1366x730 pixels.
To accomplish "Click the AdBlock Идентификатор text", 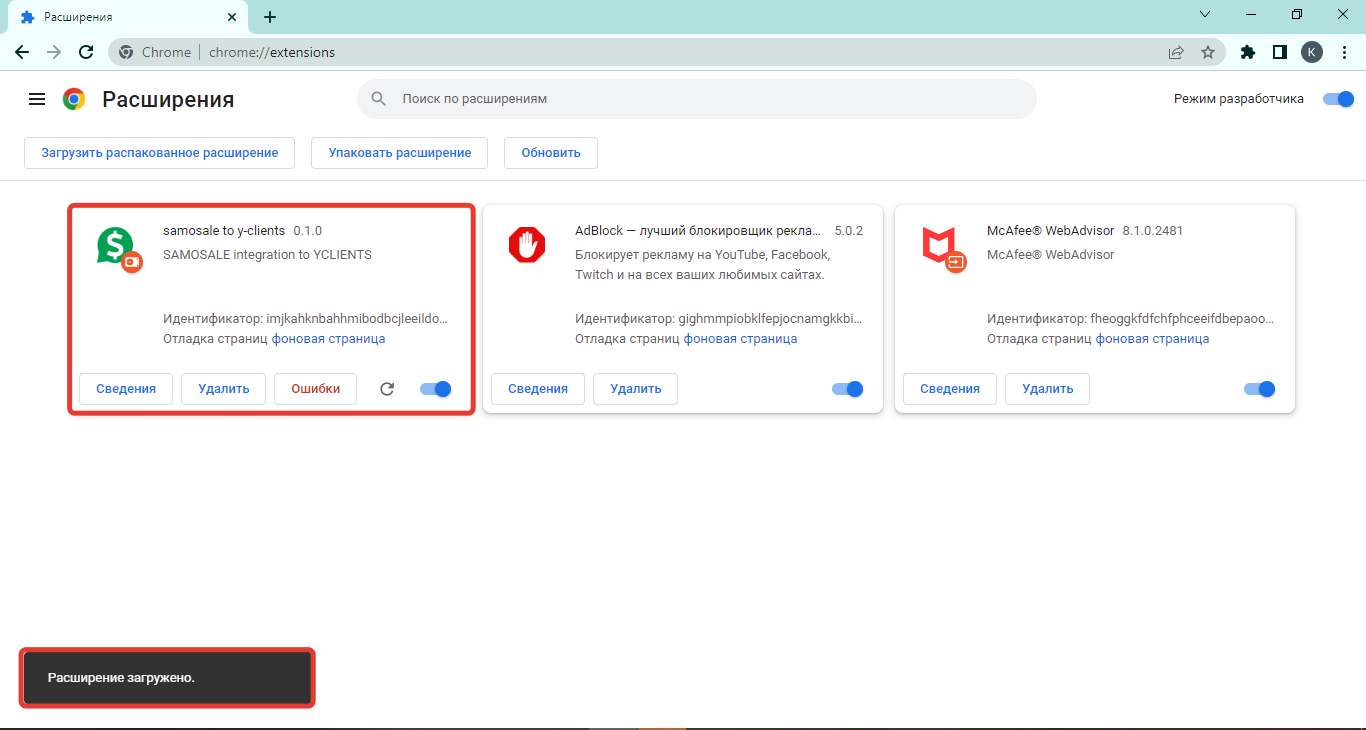I will point(718,319).
